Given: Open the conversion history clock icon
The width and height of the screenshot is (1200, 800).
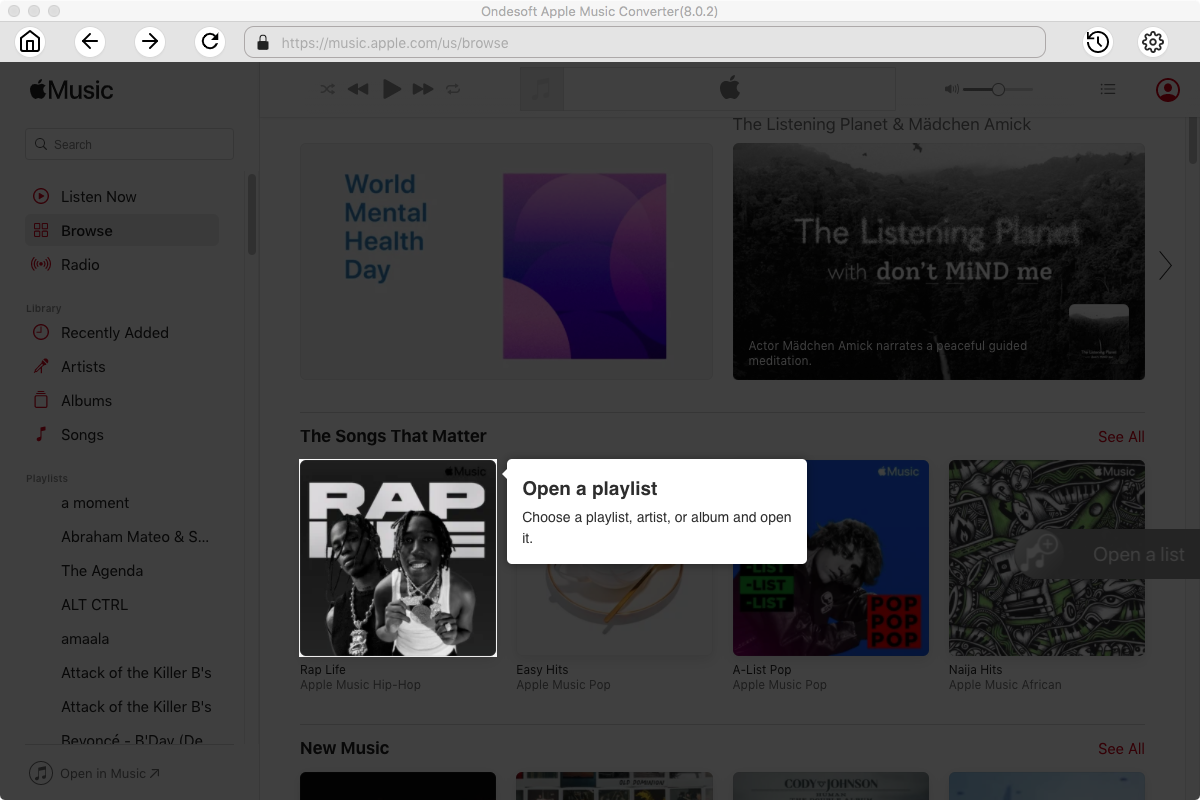Looking at the screenshot, I should [x=1098, y=42].
